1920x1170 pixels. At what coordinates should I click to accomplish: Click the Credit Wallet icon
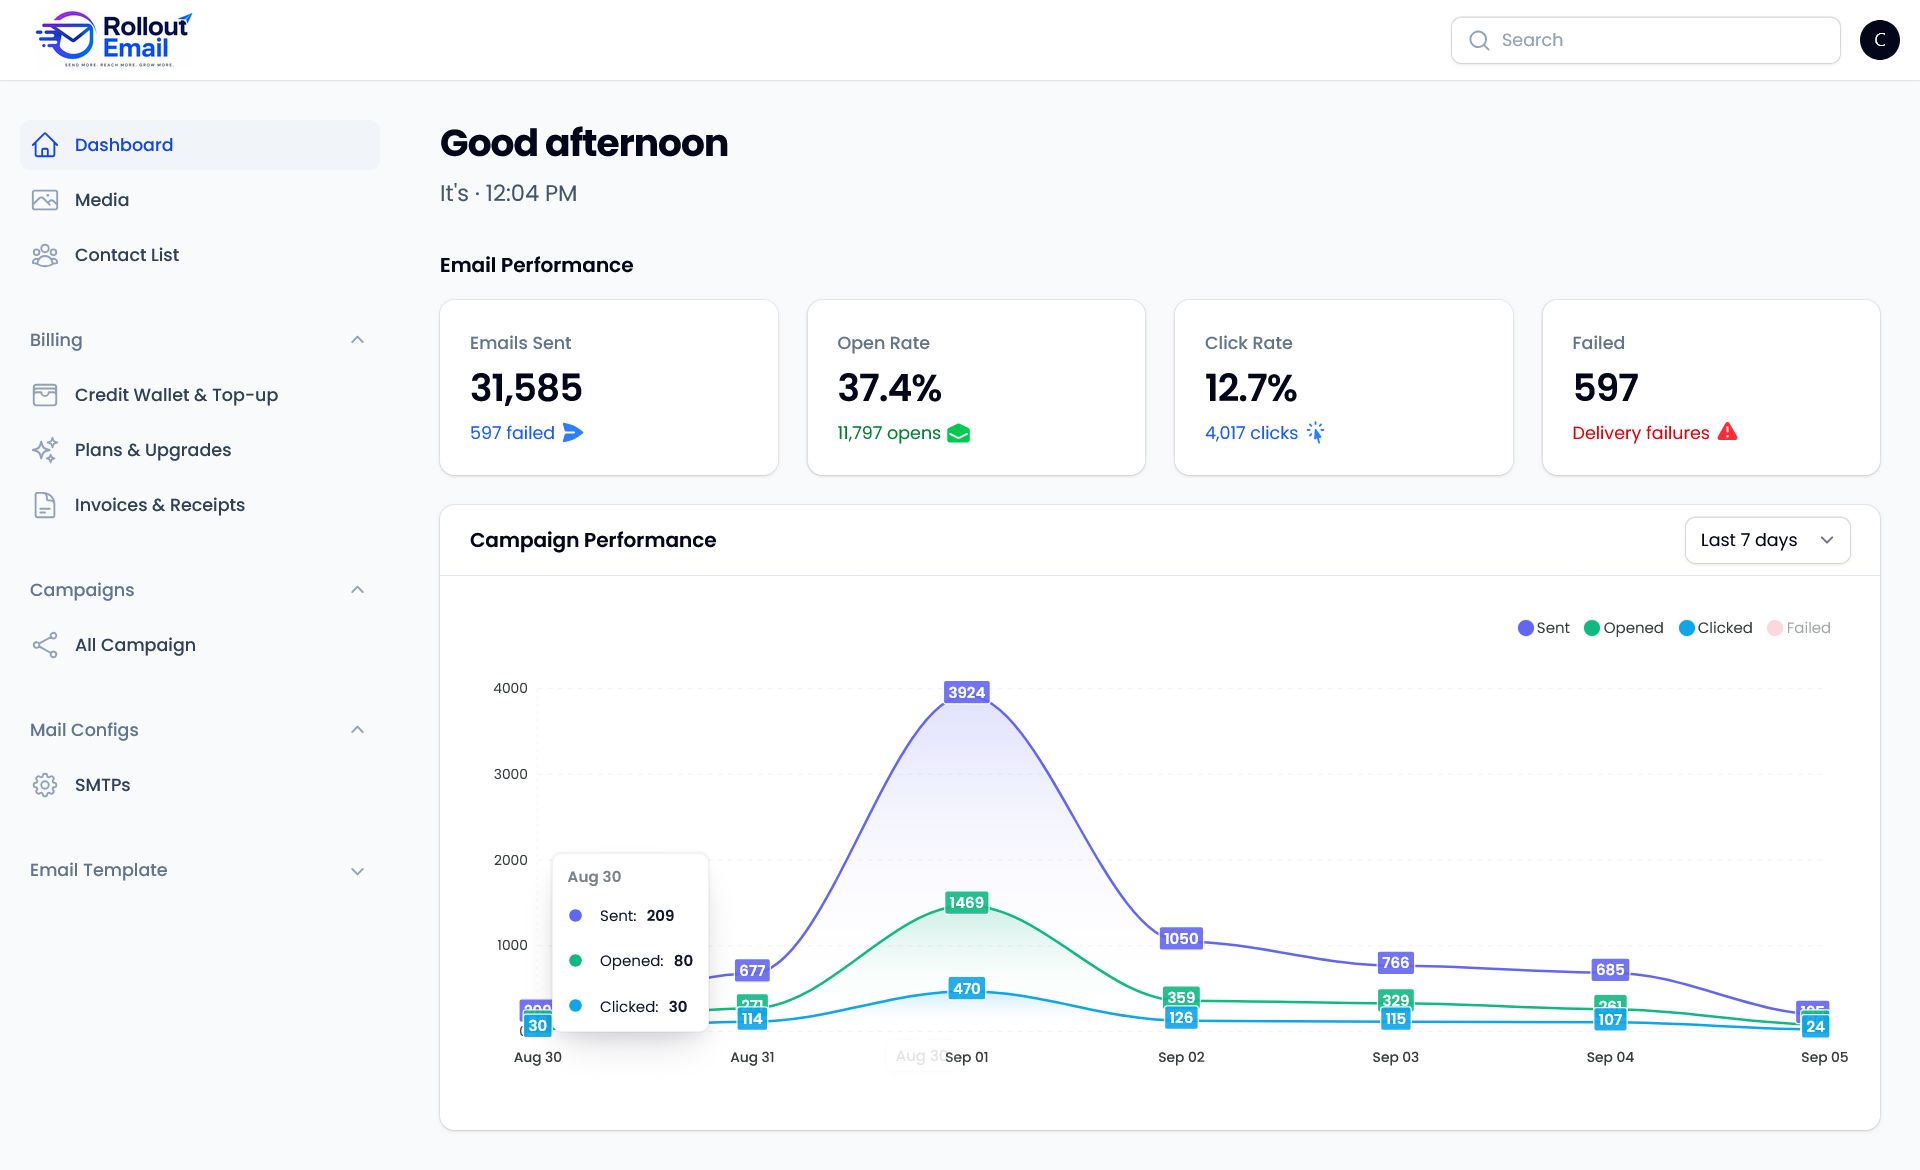(45, 395)
